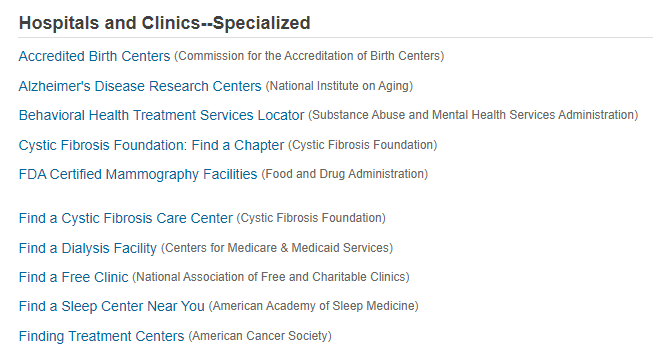The image size is (653, 362).
Task: Click Cystic Fibrosis Foundation text beside Care Center
Action: point(311,218)
